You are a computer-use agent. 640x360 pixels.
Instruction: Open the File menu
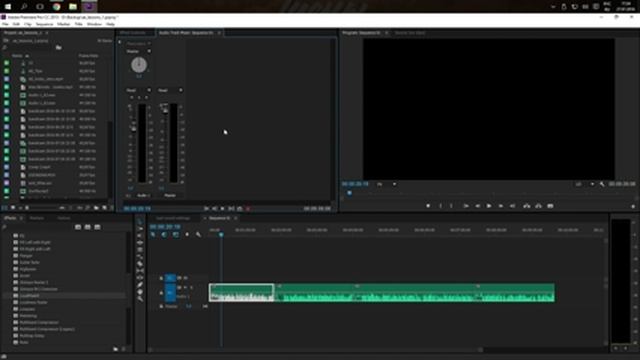click(x=5, y=24)
